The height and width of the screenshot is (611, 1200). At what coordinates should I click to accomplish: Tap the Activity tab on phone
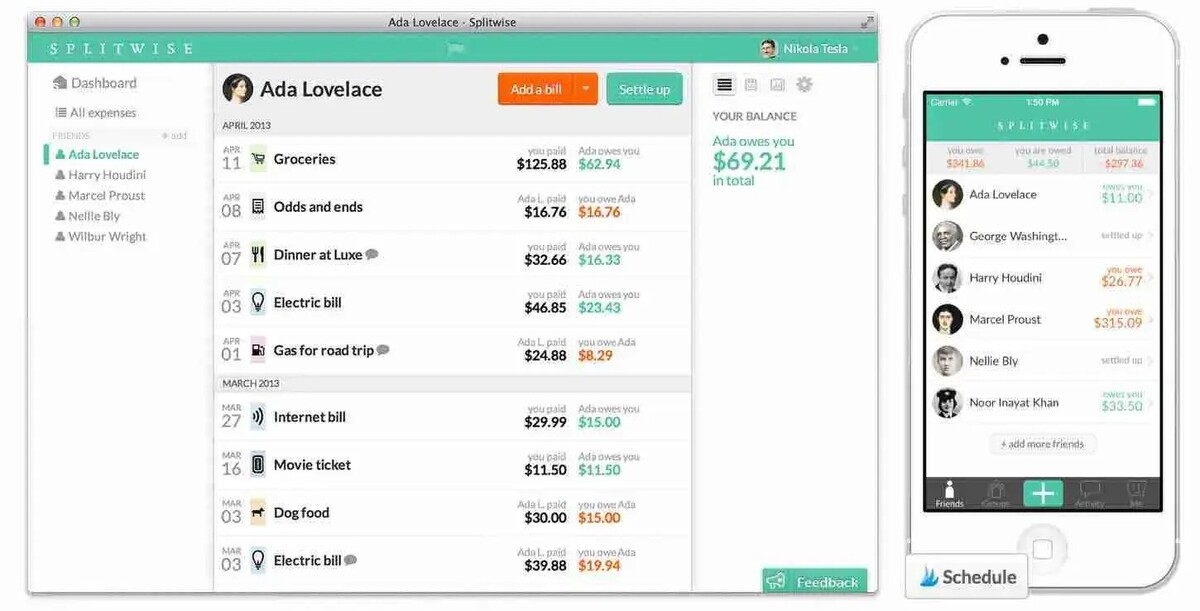point(1089,493)
